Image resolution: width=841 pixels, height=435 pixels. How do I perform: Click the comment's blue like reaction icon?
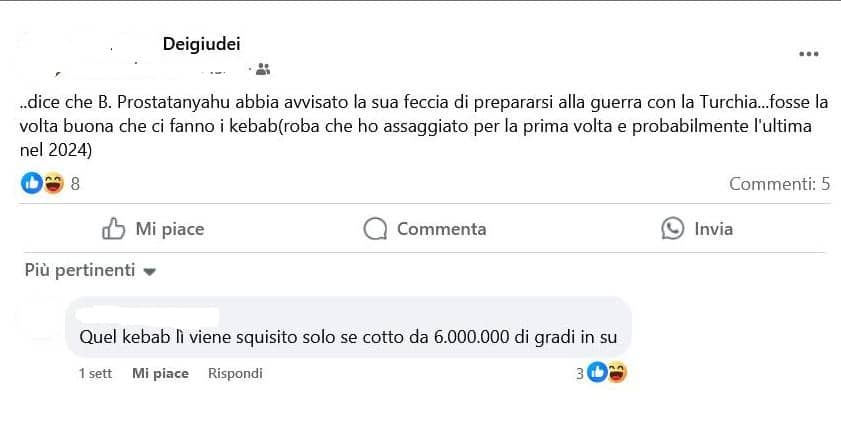click(597, 373)
